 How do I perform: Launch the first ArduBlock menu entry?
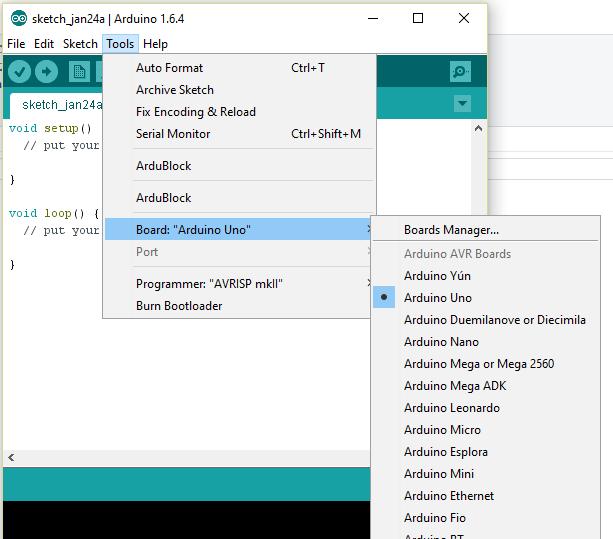(x=238, y=166)
